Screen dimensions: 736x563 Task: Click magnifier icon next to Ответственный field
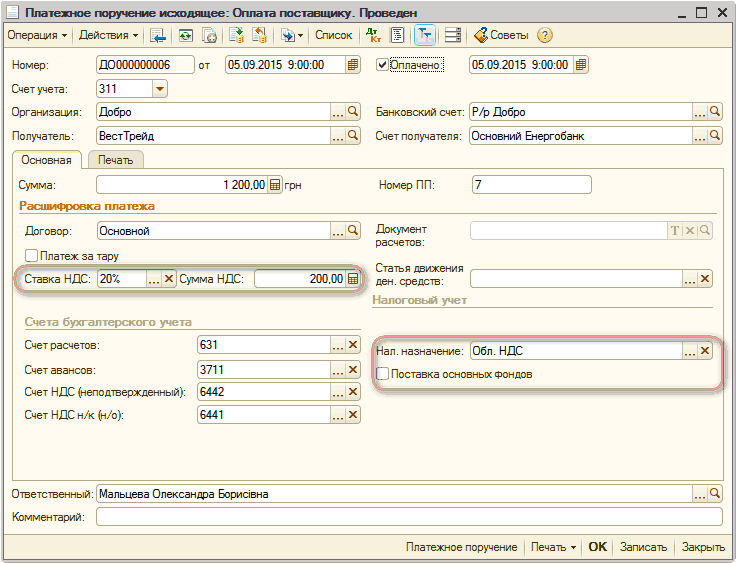pyautogui.click(x=714, y=493)
